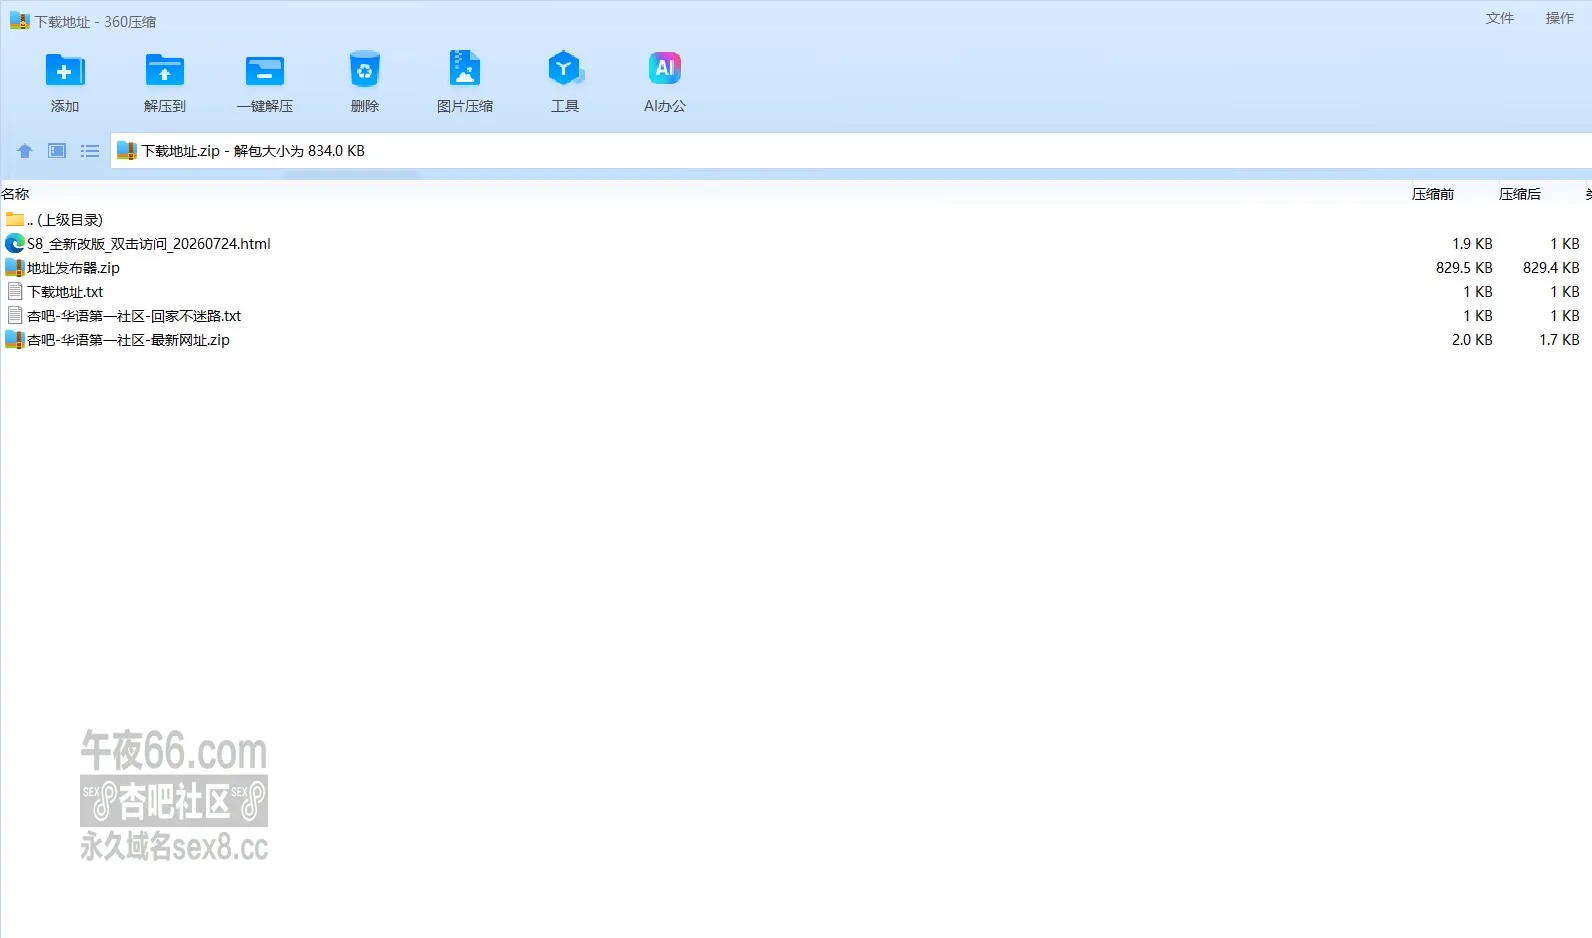
Task: Sort files by 名称 column header
Action: (16, 194)
